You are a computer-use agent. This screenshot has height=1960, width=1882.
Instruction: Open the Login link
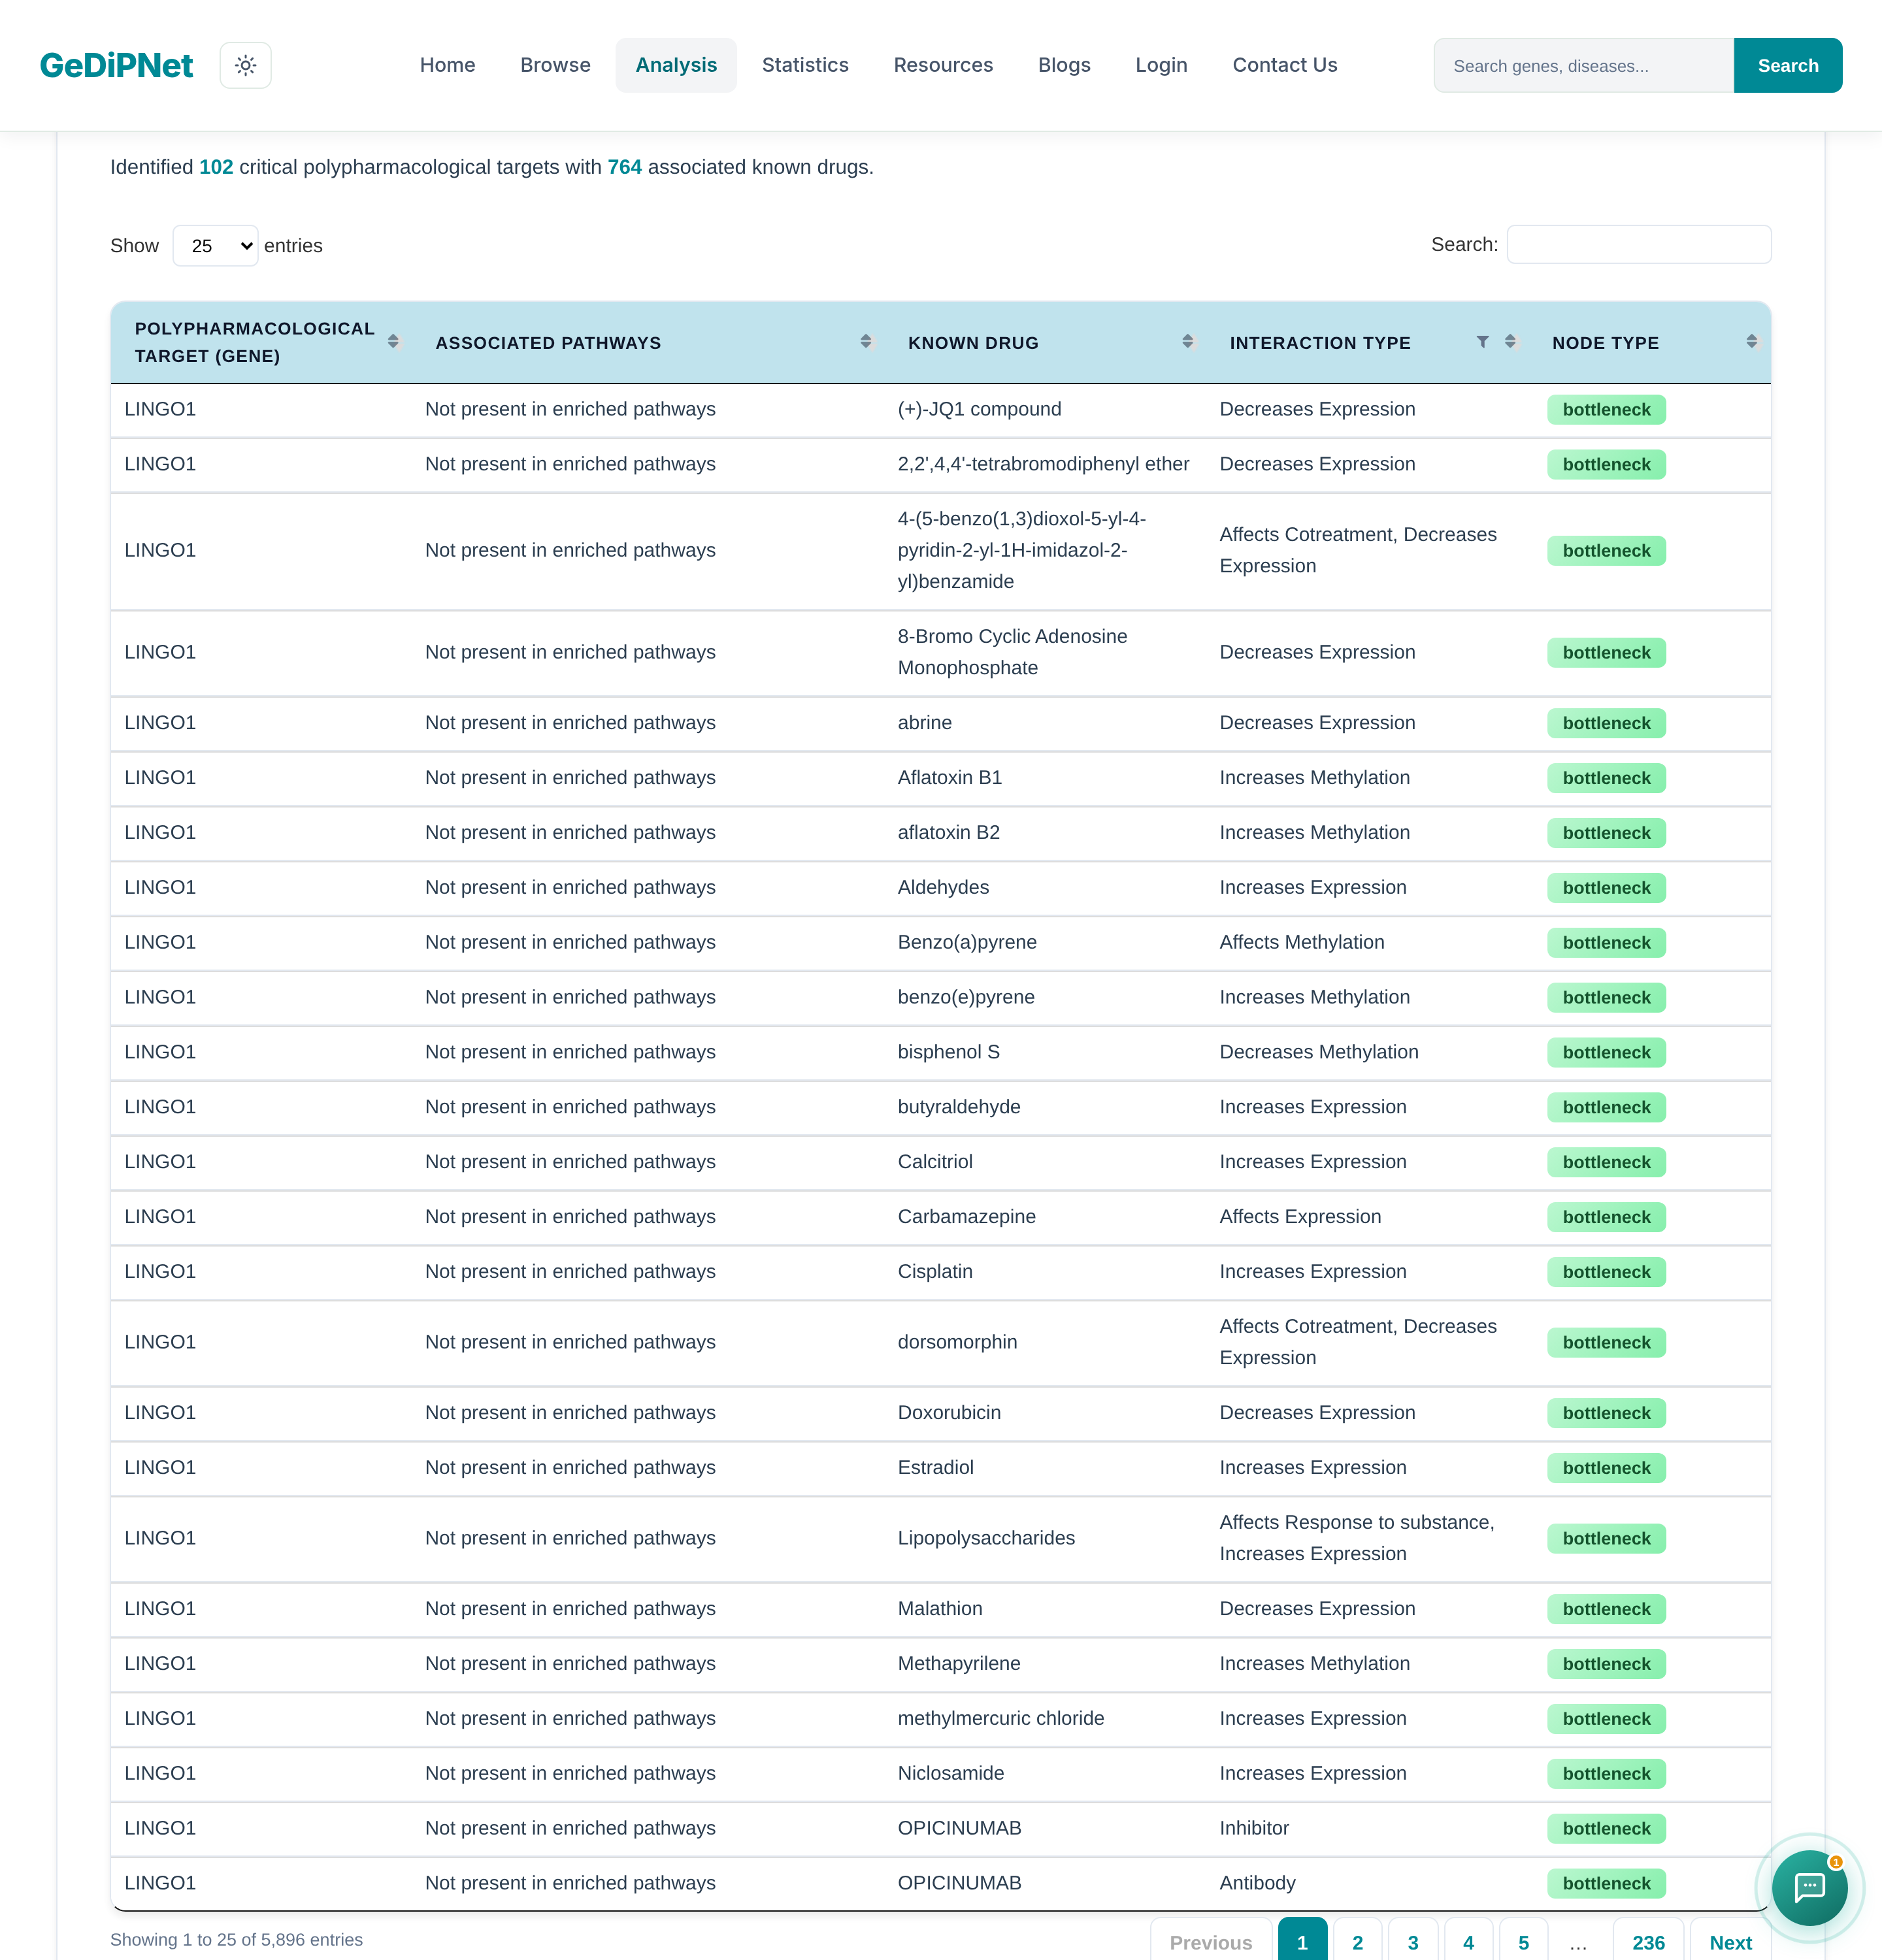click(1161, 65)
